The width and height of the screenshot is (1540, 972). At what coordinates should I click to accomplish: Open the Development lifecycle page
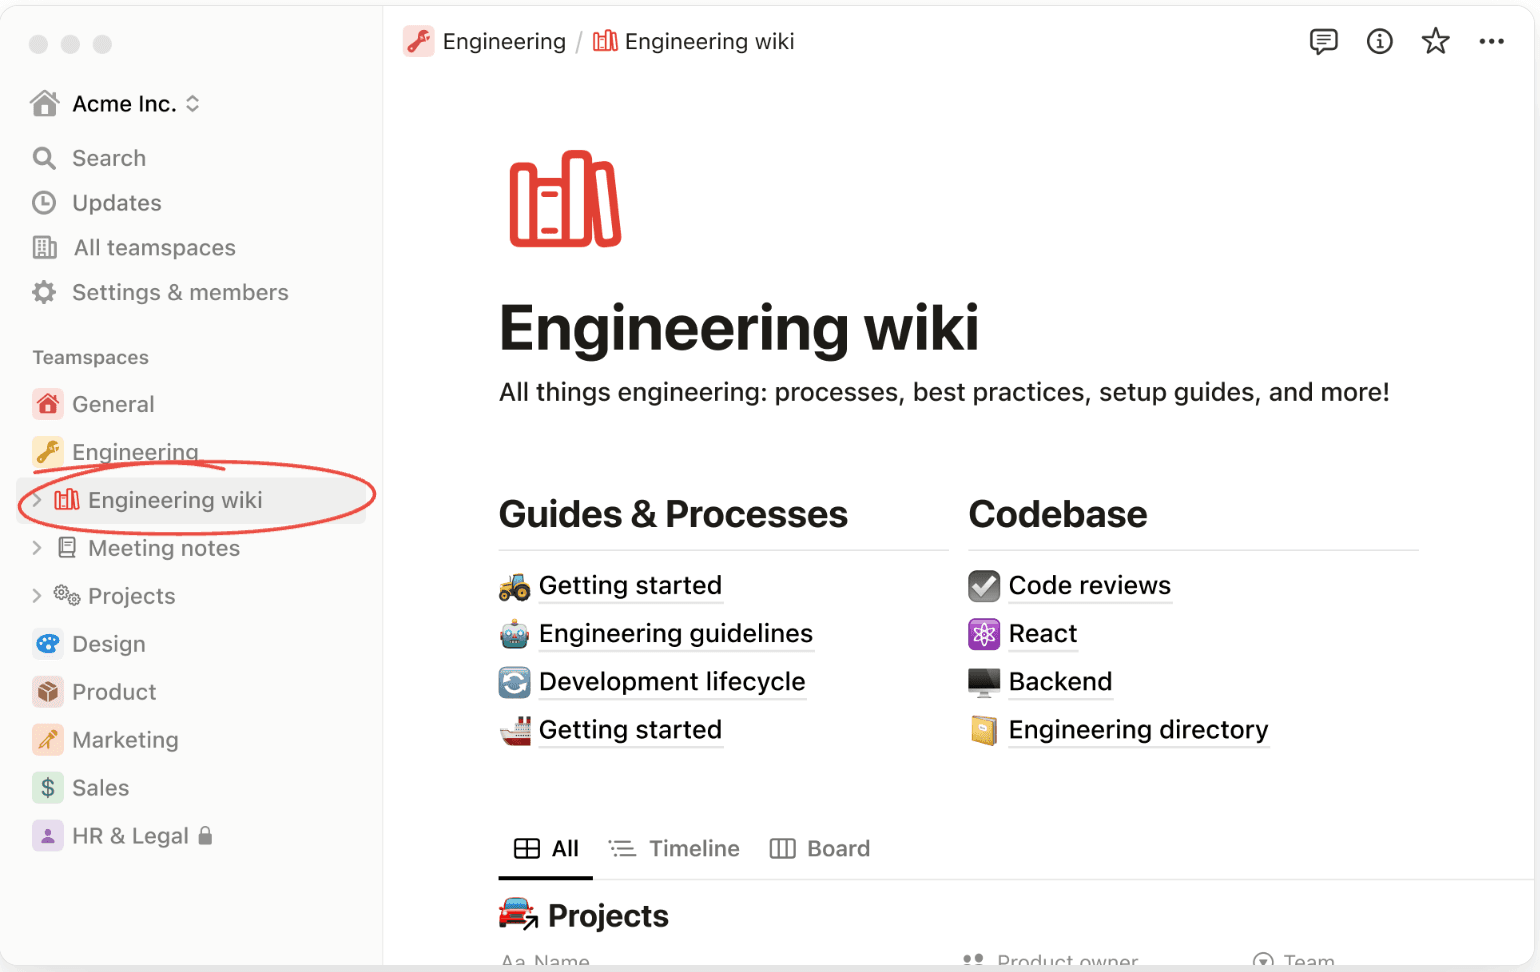[671, 682]
